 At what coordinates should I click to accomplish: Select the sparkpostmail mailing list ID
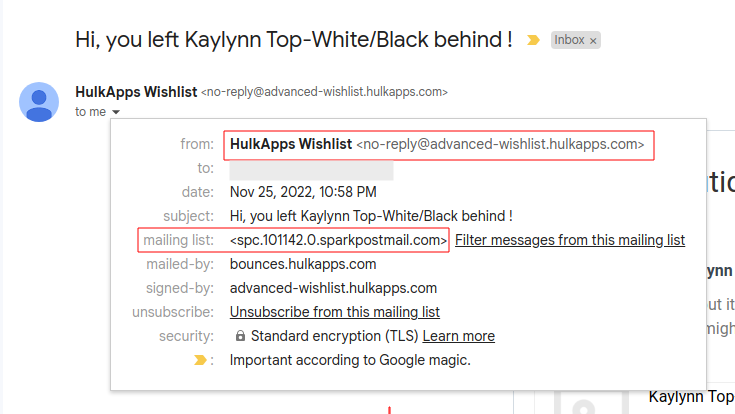tap(338, 240)
